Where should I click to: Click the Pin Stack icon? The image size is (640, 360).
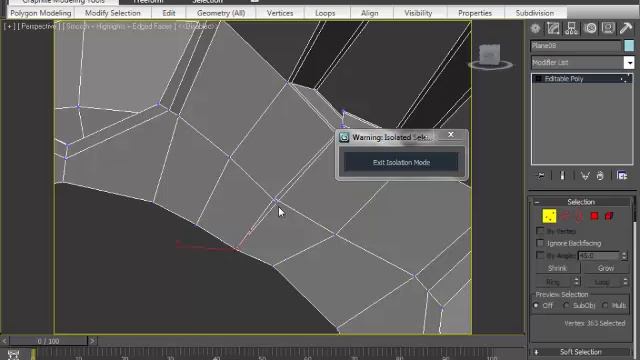541,176
